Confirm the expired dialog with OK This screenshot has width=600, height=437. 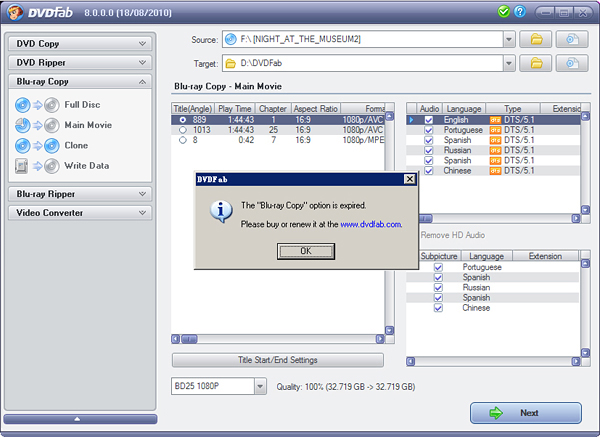[x=306, y=251]
